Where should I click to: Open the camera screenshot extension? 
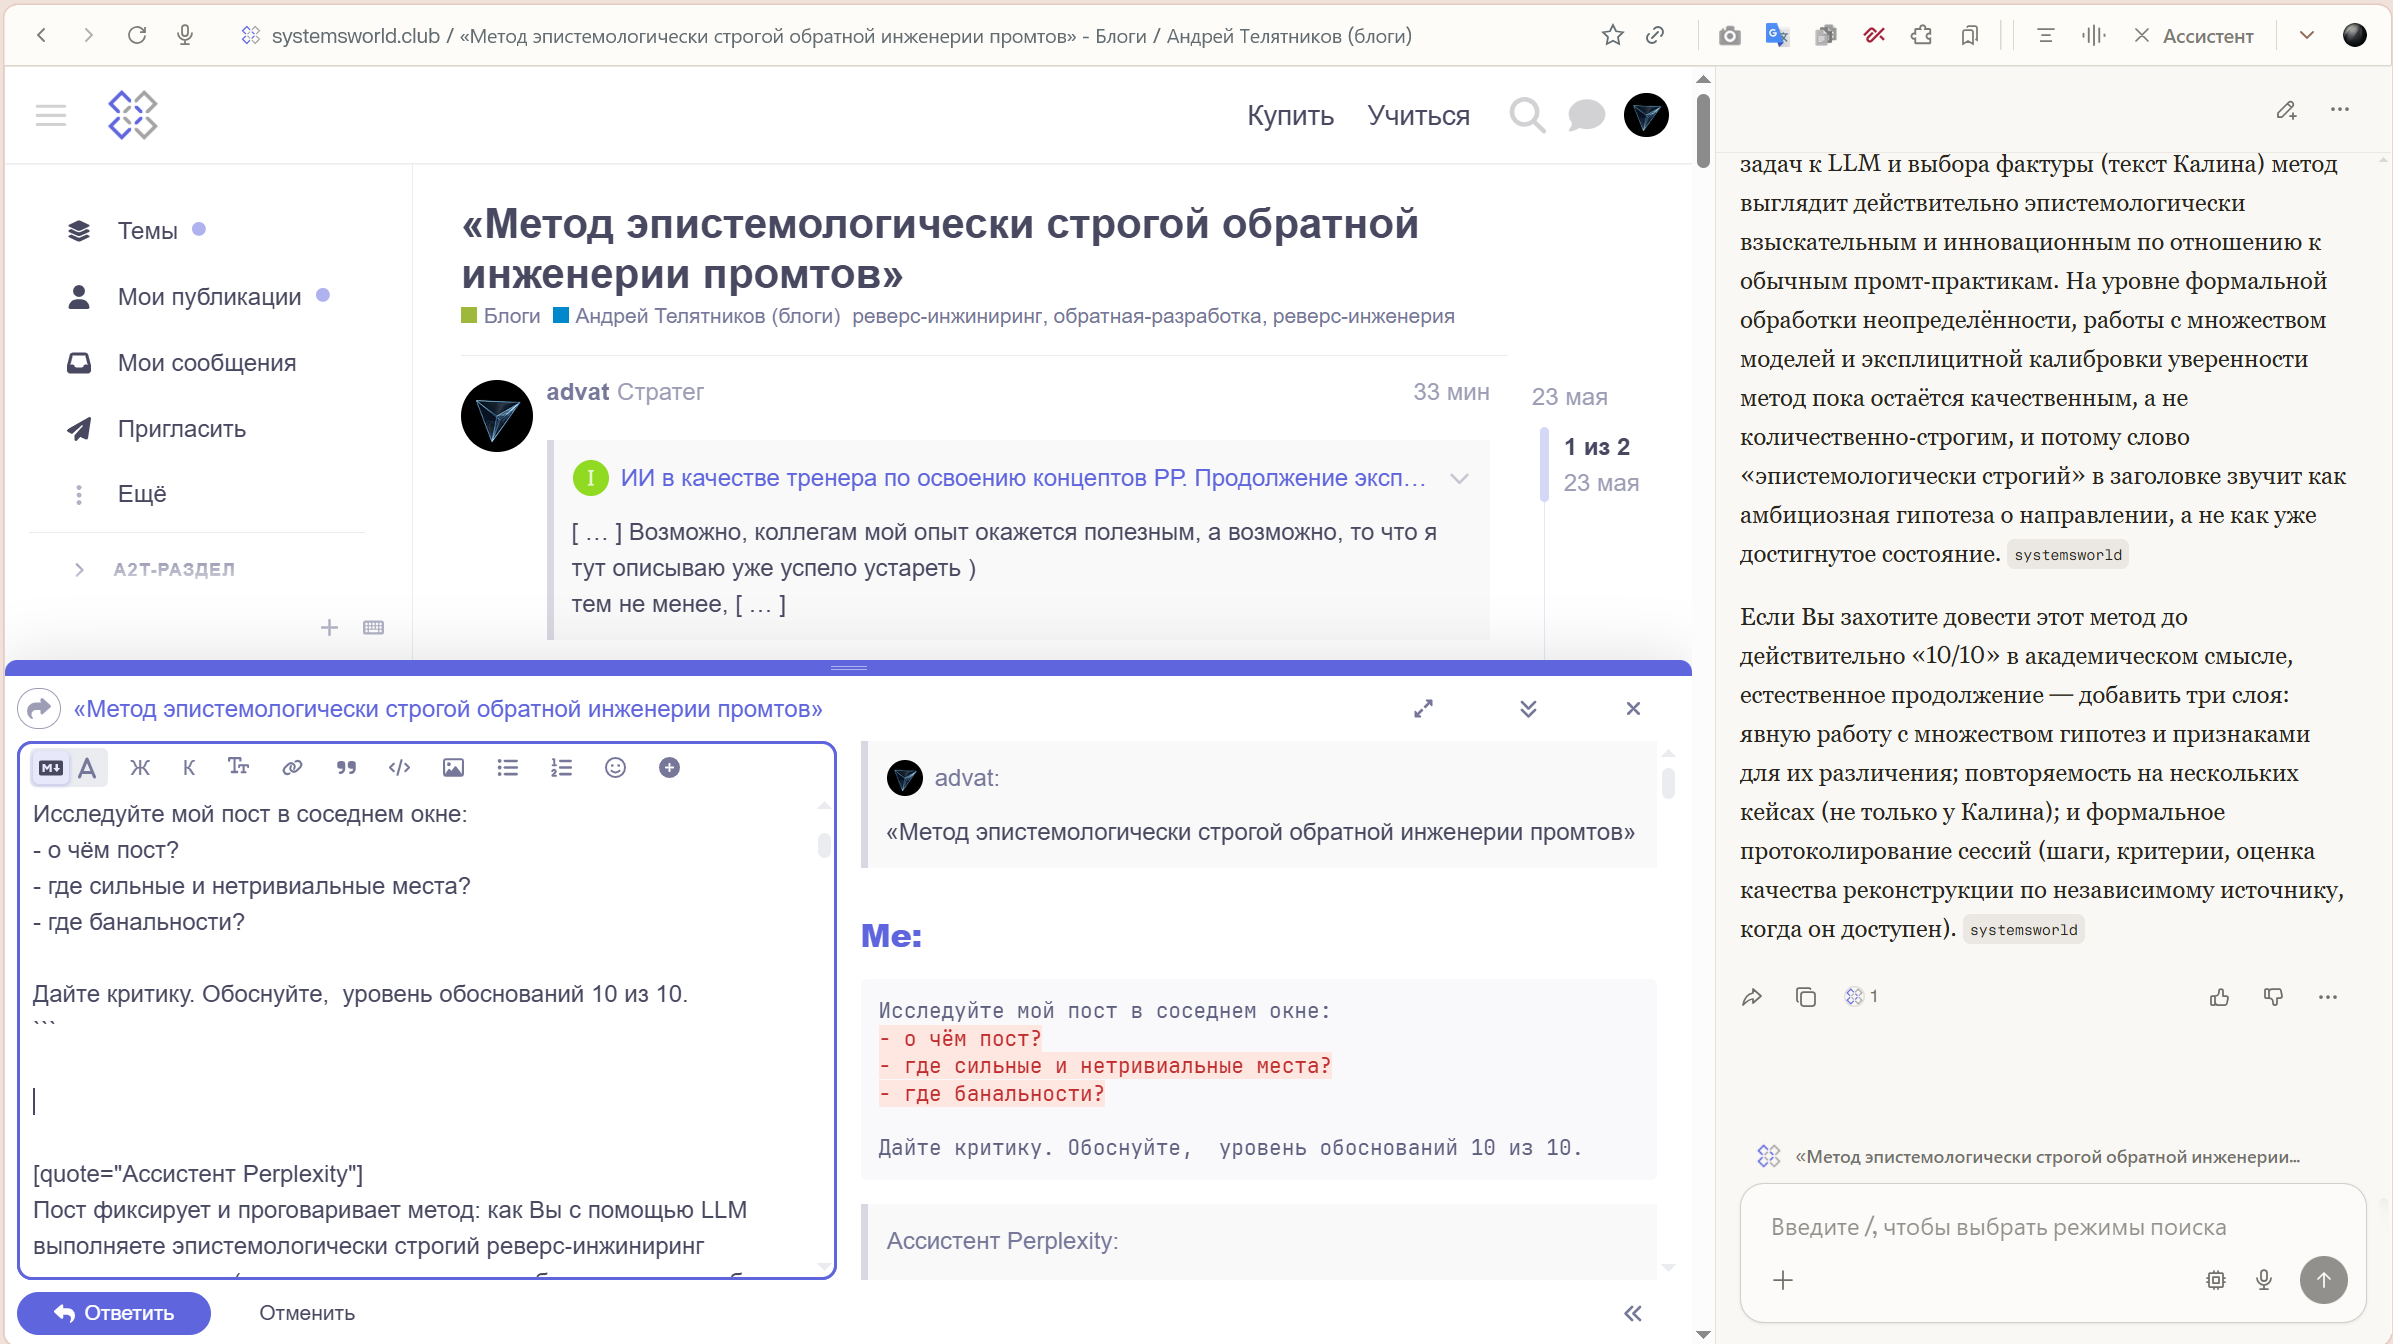point(1729,36)
